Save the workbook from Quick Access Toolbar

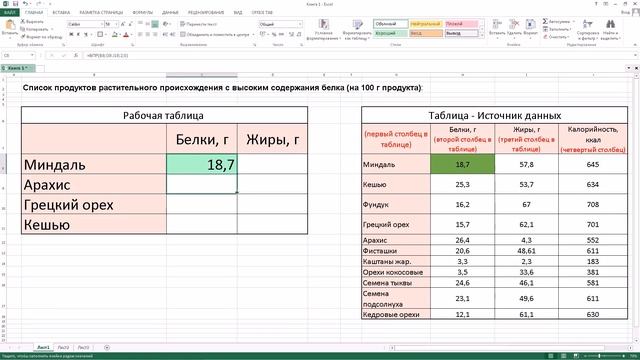pos(15,4)
